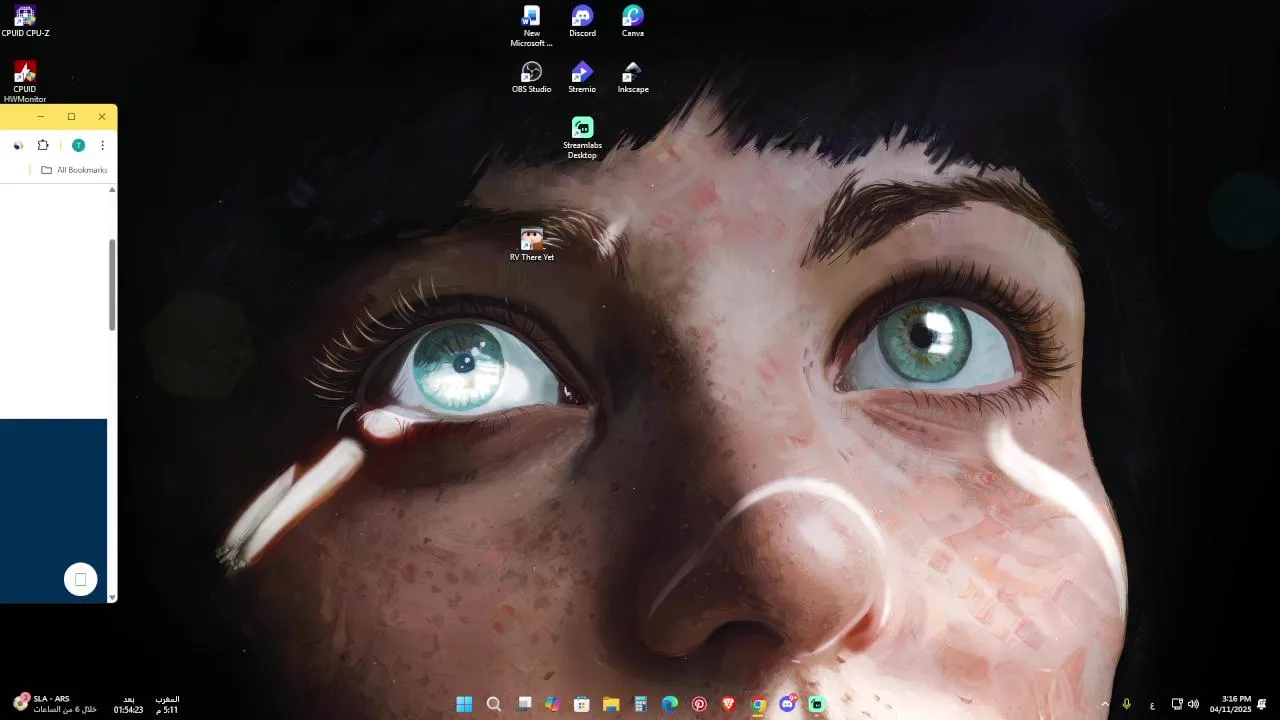The image size is (1280, 720).
Task: Open the network tray icon
Action: [x=1177, y=704]
